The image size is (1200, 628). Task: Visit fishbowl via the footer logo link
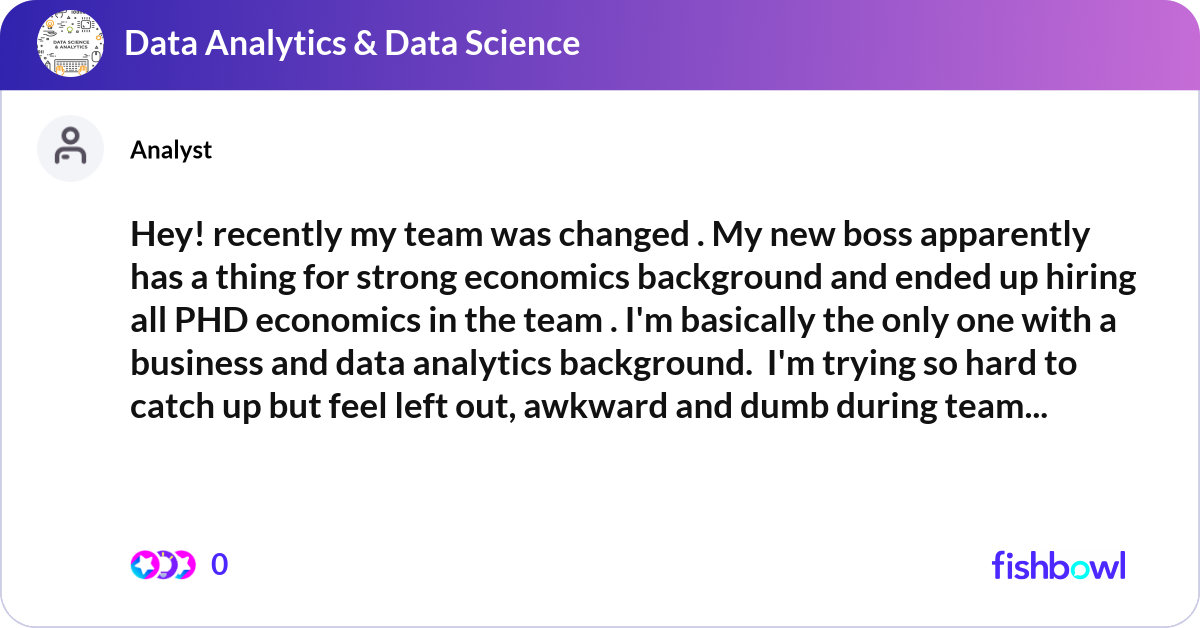[x=1058, y=565]
